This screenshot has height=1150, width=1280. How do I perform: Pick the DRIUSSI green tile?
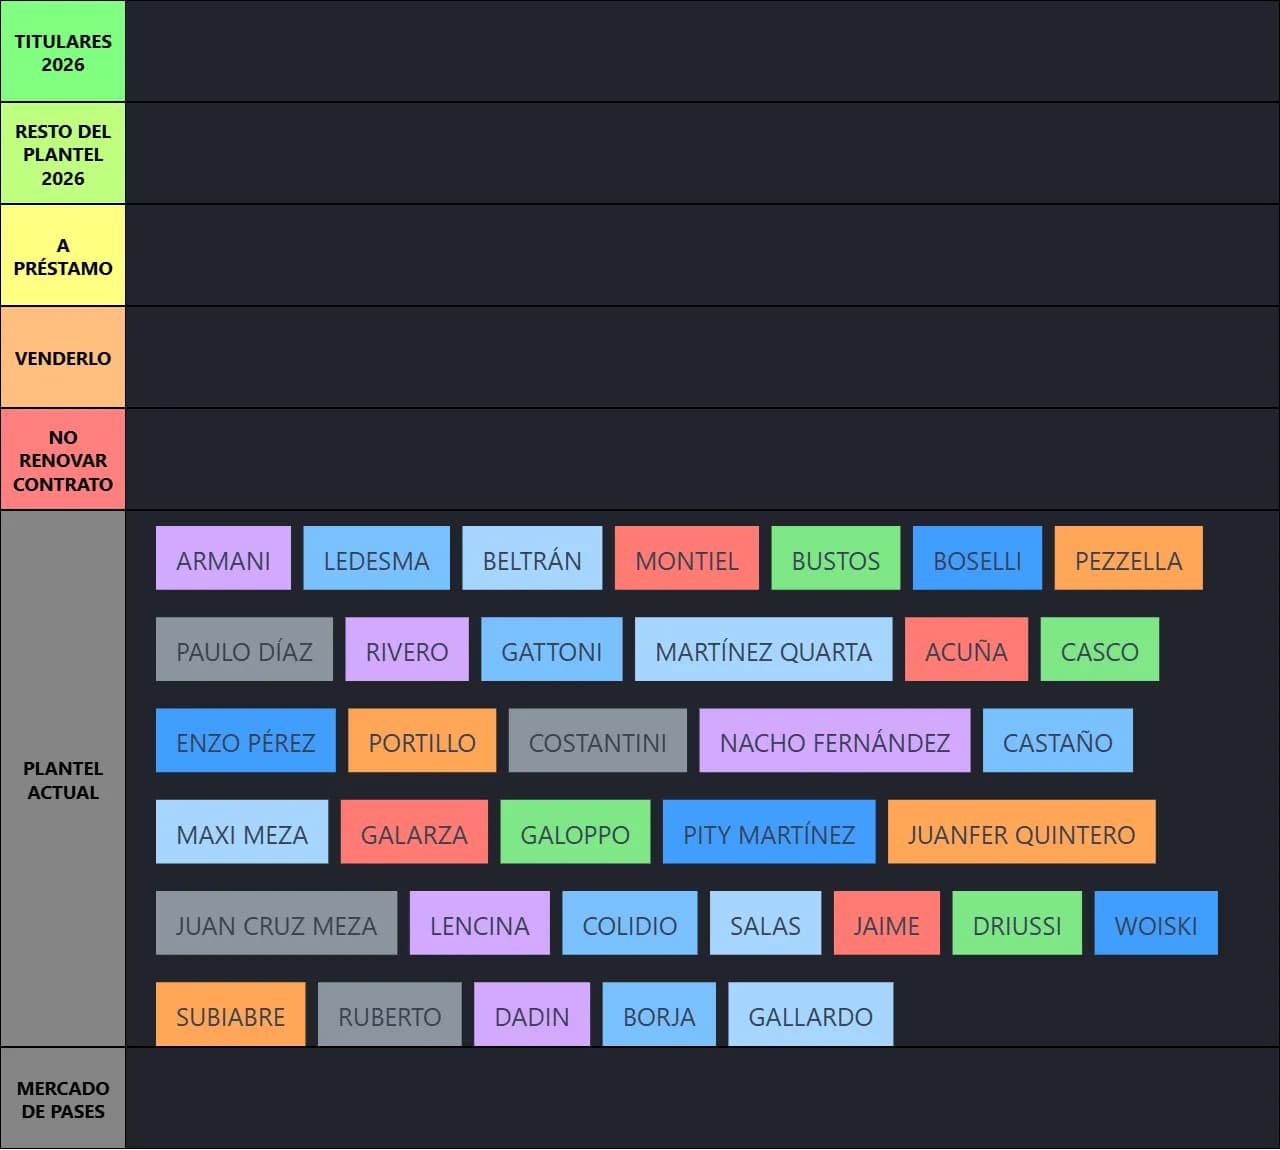[1016, 924]
